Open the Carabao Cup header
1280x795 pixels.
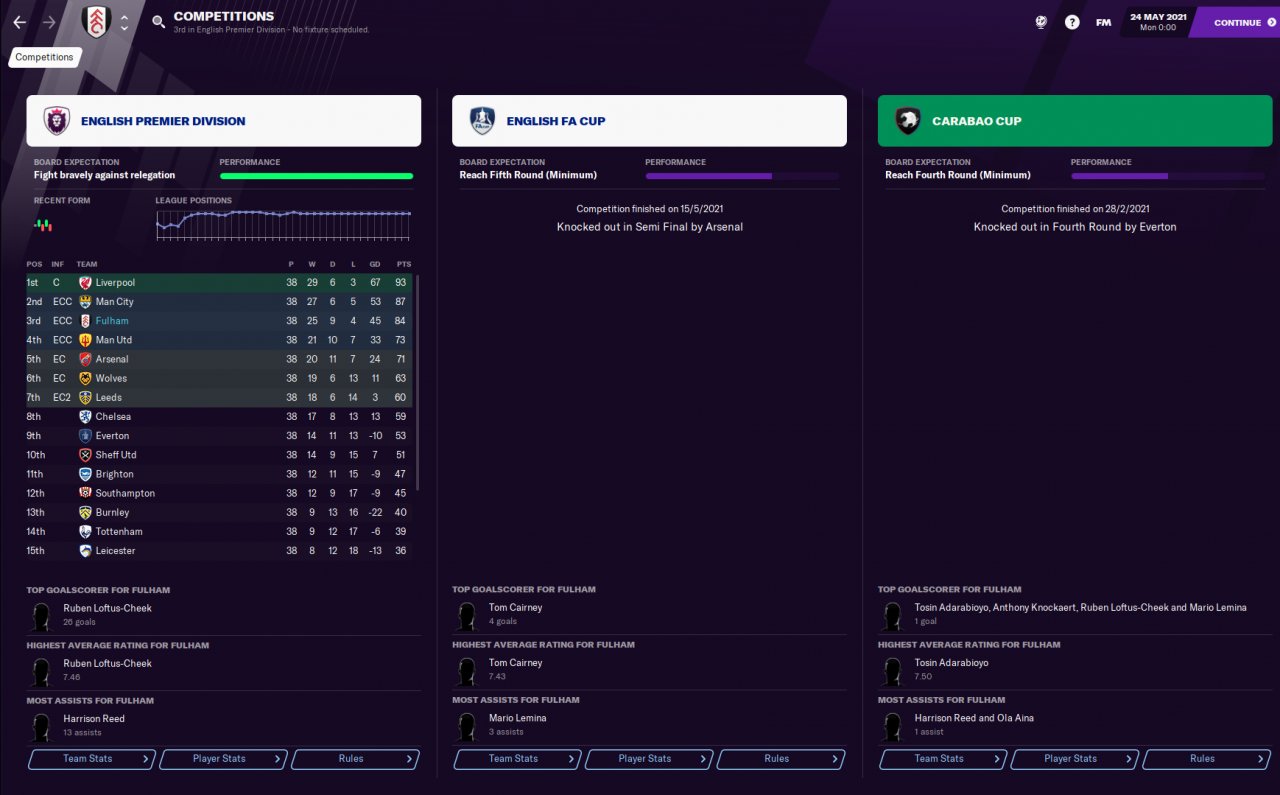click(x=1075, y=121)
